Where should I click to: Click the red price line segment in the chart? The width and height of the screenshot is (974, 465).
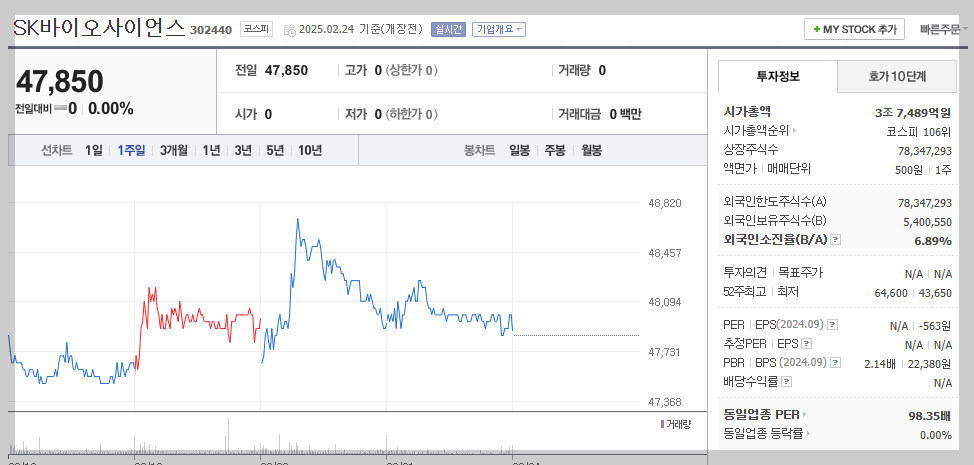tap(198, 317)
